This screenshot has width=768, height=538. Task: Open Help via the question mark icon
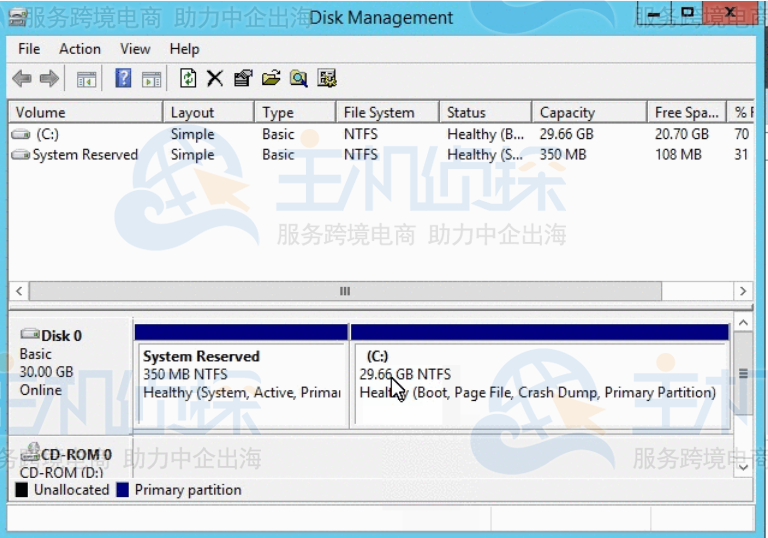pyautogui.click(x=123, y=79)
